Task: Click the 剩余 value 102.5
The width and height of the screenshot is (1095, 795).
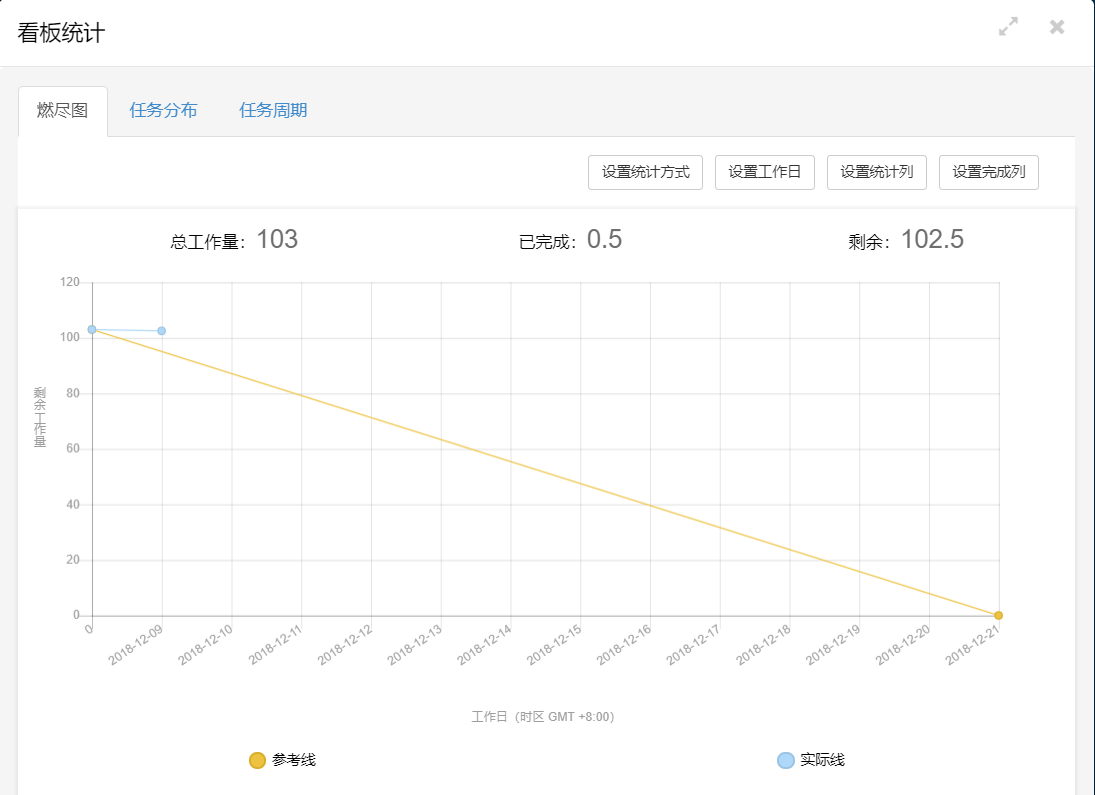Action: coord(932,240)
